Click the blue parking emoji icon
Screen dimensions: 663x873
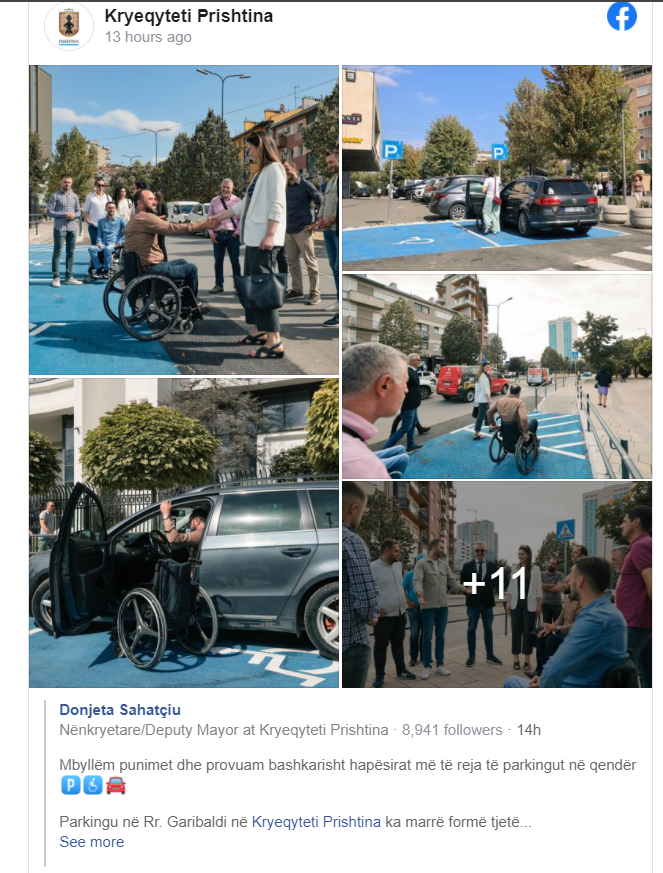pos(70,786)
